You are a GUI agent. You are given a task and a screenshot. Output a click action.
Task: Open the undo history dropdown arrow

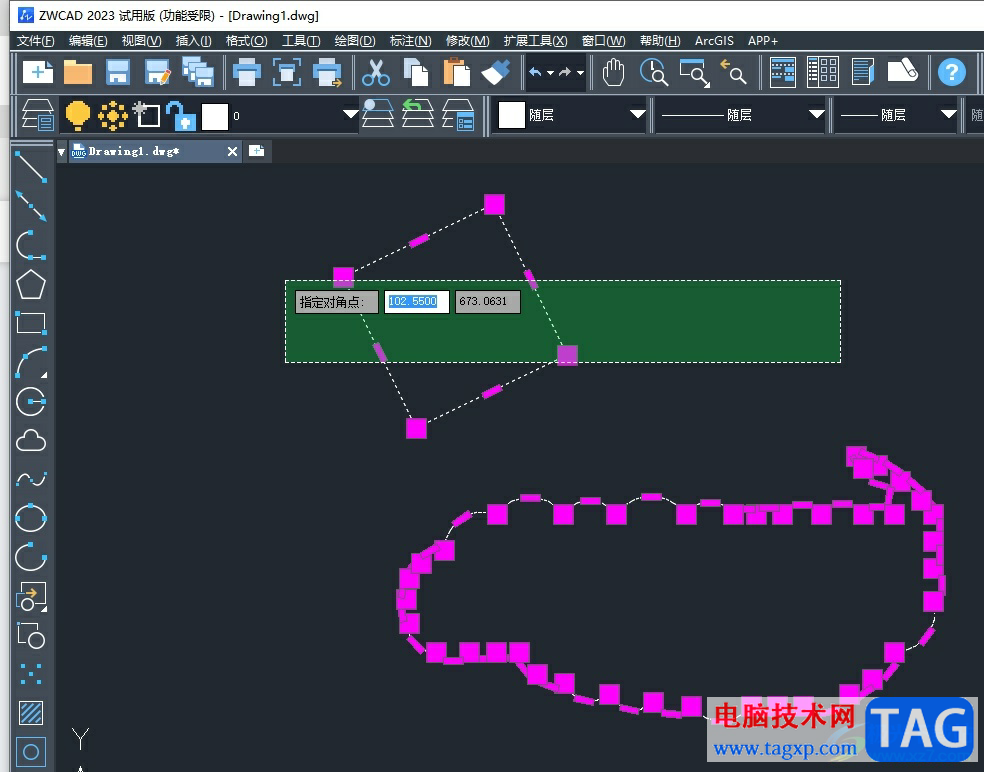[550, 73]
